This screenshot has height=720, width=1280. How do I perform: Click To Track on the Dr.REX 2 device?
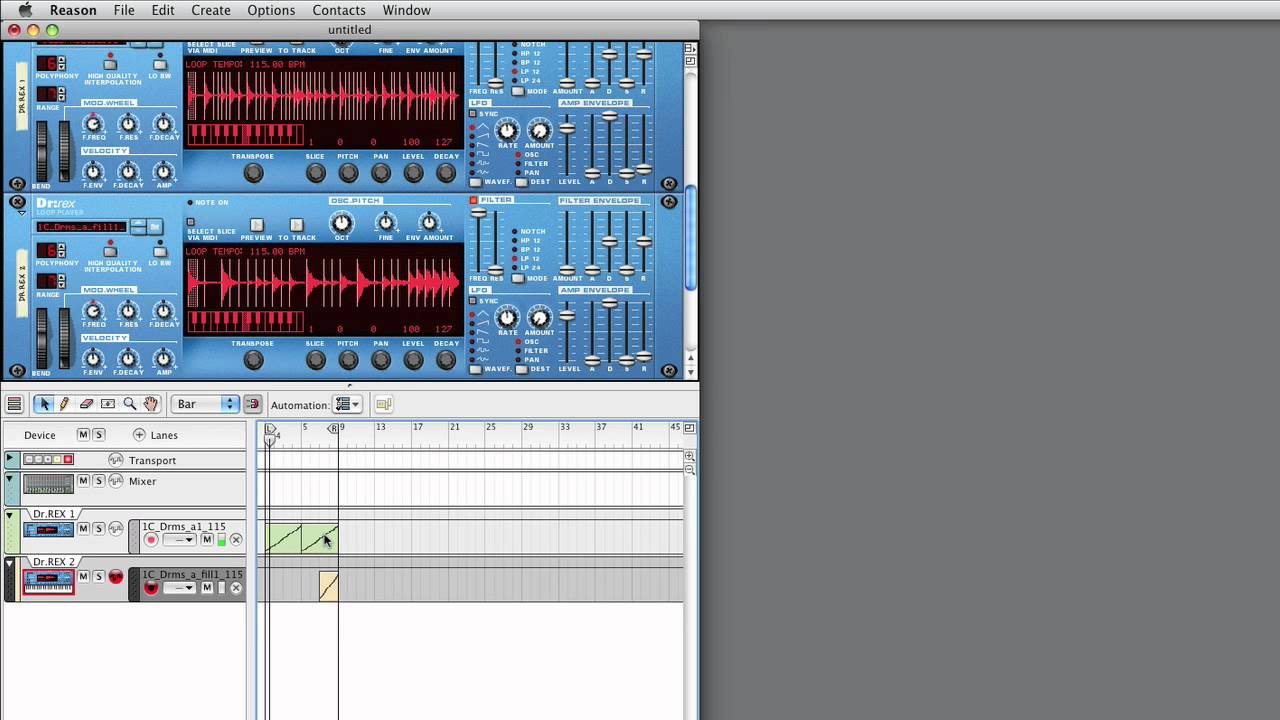coord(296,225)
